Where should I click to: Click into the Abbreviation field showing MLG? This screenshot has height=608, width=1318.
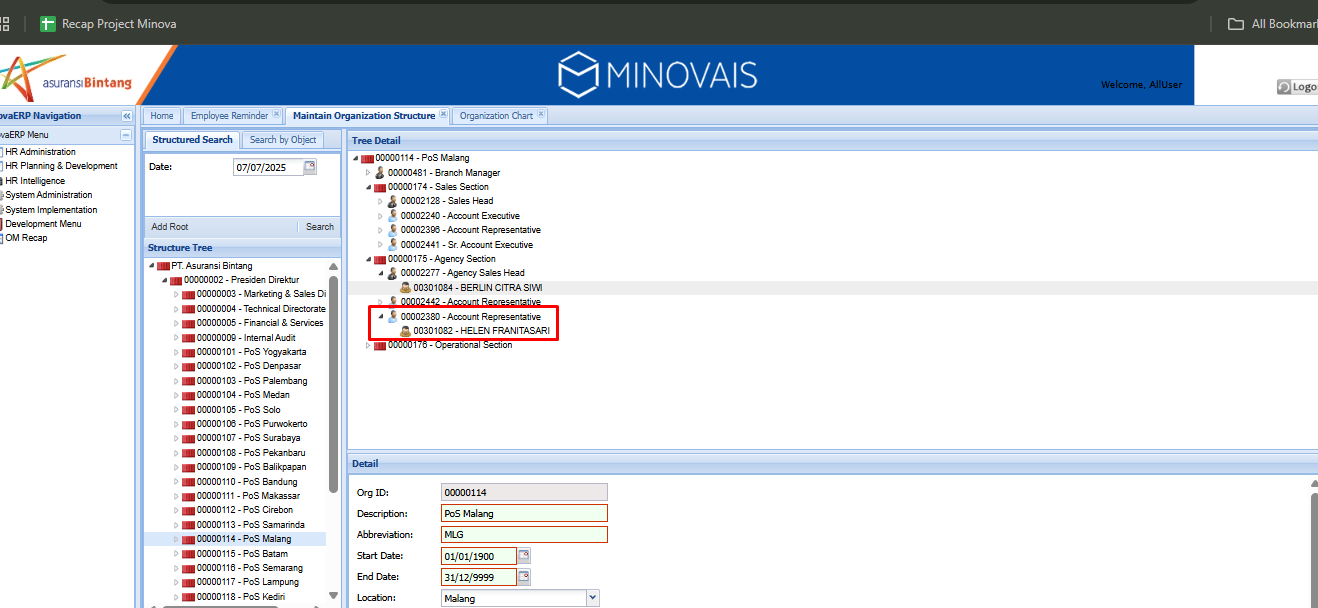(x=524, y=534)
